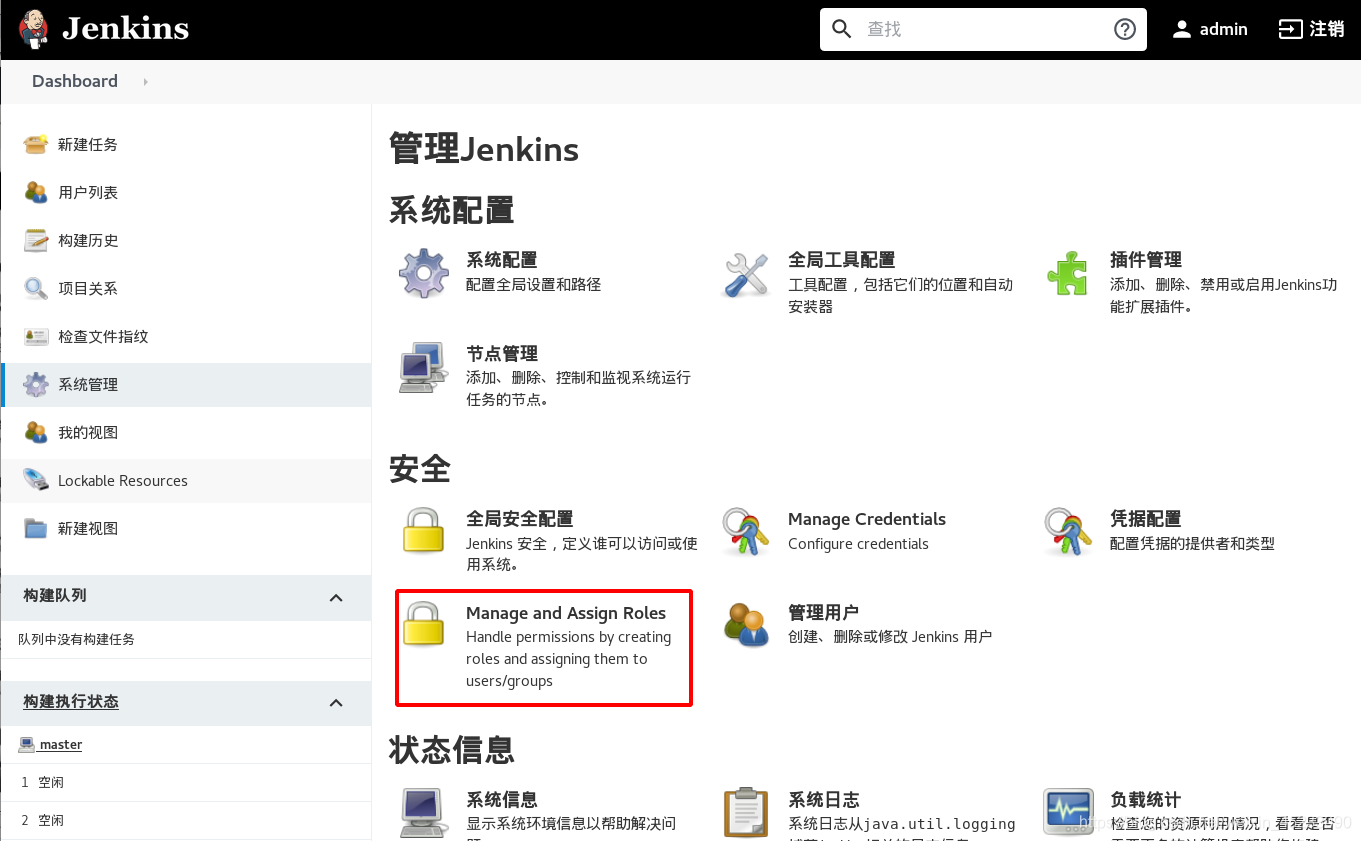Click the logout arrow icon

[x=1291, y=29]
